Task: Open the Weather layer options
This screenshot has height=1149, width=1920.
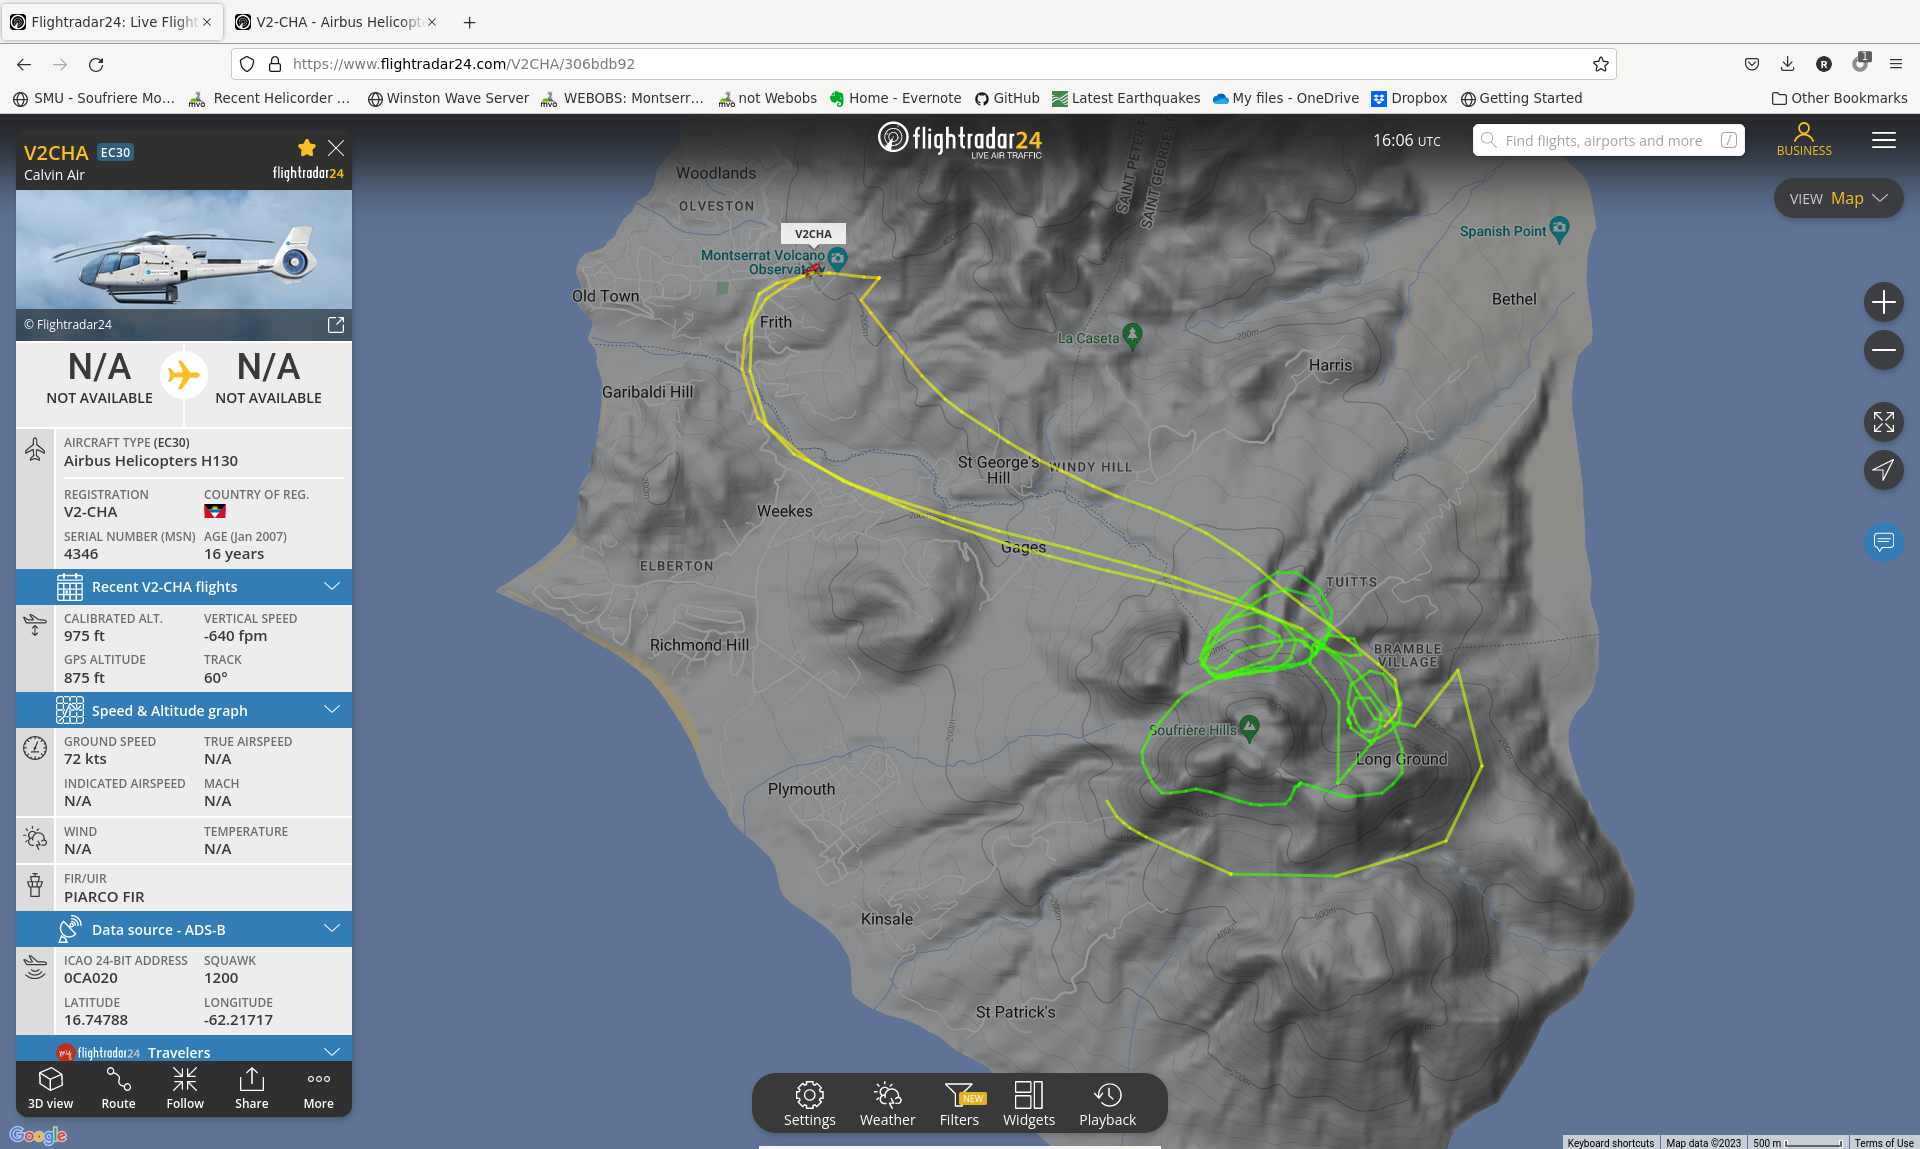Action: pos(887,1104)
